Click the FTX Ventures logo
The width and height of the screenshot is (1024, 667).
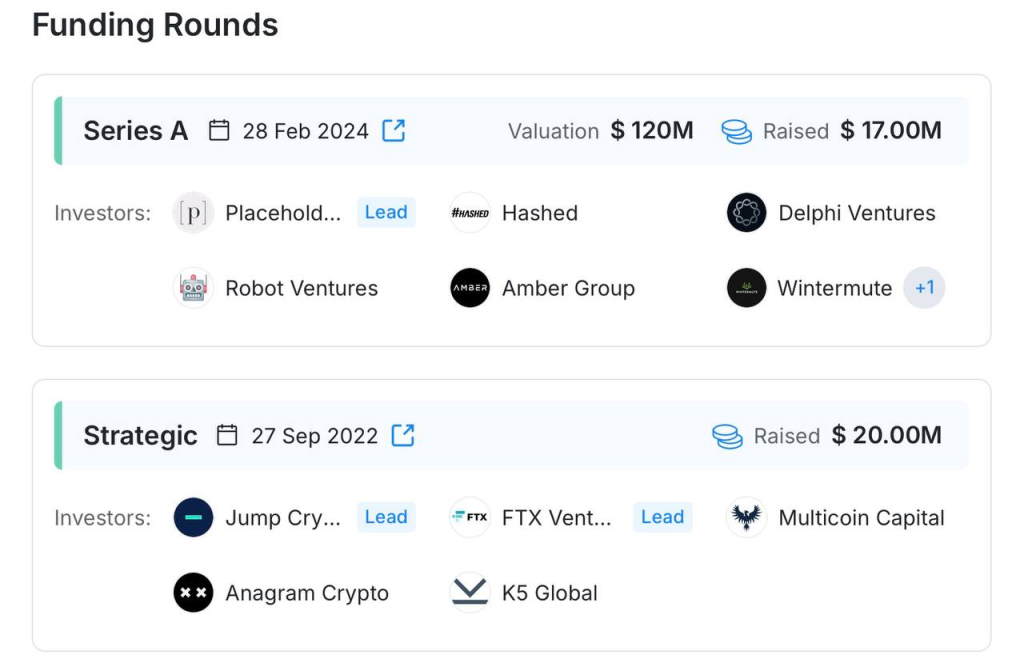(x=470, y=517)
